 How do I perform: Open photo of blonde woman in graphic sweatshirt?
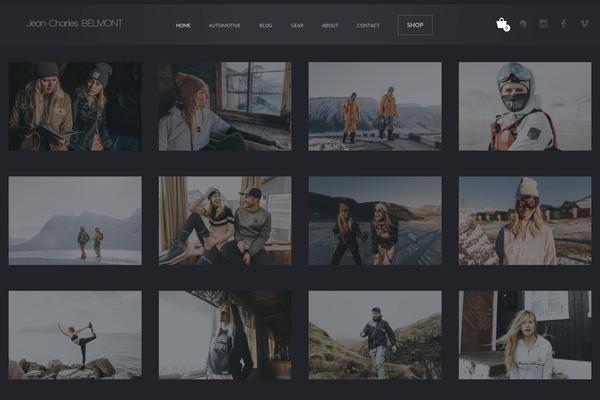click(225, 335)
